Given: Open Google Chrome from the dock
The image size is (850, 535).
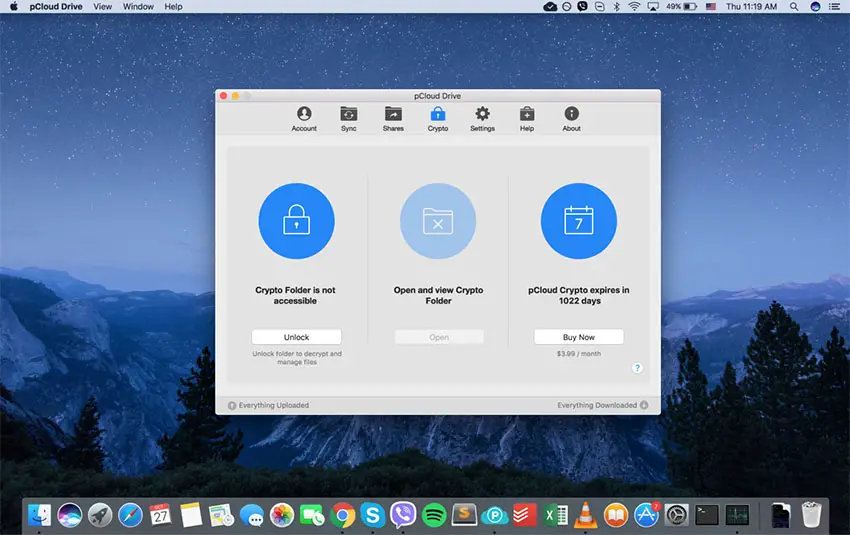Looking at the screenshot, I should (x=343, y=515).
